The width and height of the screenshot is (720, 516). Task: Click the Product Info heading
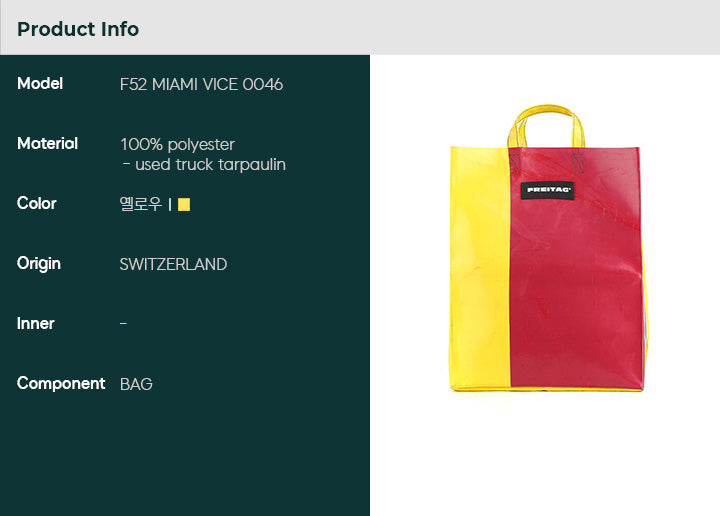coord(78,29)
